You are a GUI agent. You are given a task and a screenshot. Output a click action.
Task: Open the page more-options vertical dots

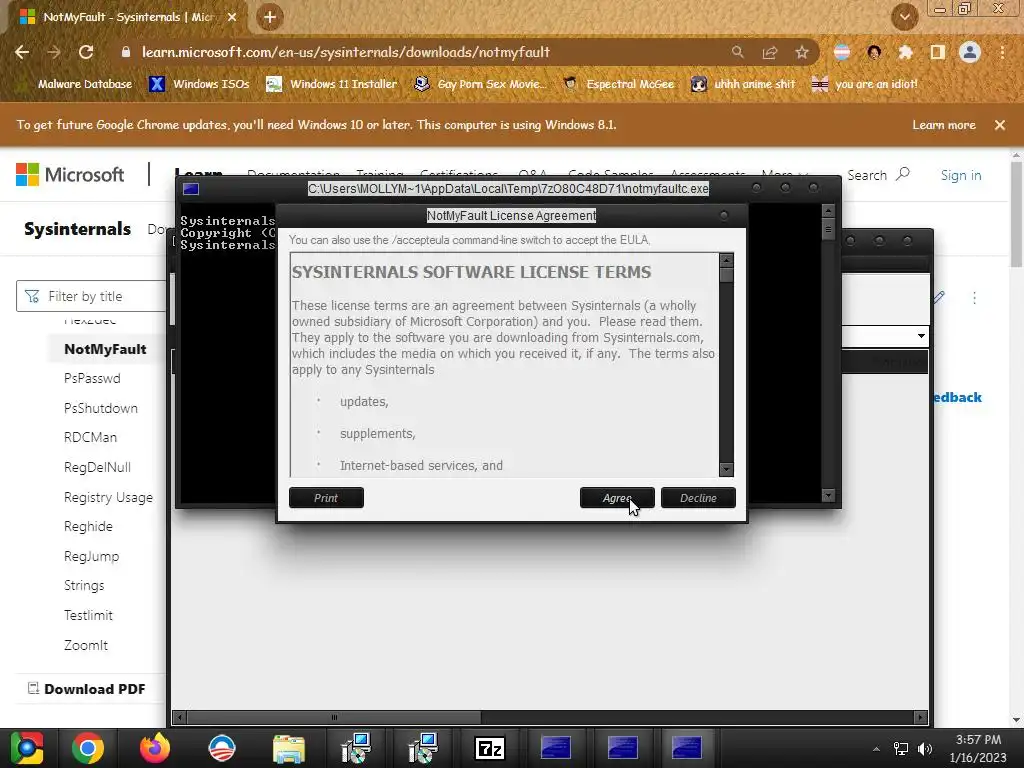pyautogui.click(x=974, y=298)
